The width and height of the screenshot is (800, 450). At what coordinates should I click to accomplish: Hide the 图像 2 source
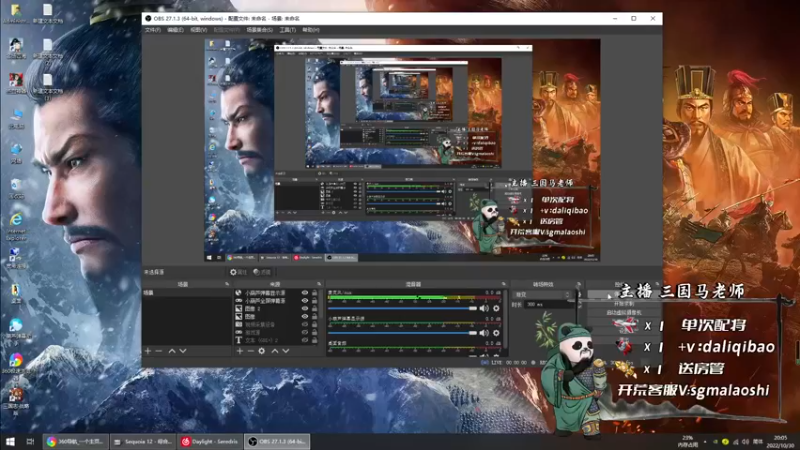pyautogui.click(x=305, y=309)
